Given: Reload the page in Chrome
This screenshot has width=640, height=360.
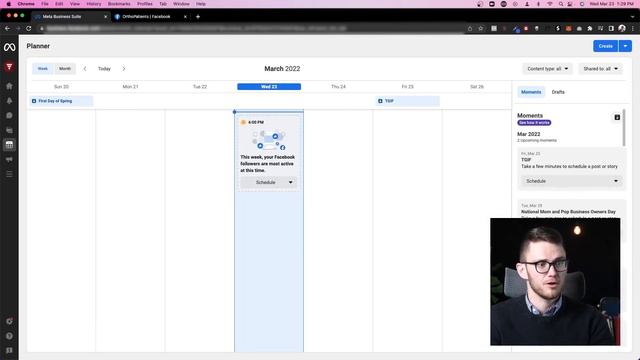Looking at the screenshot, I should click(29, 29).
